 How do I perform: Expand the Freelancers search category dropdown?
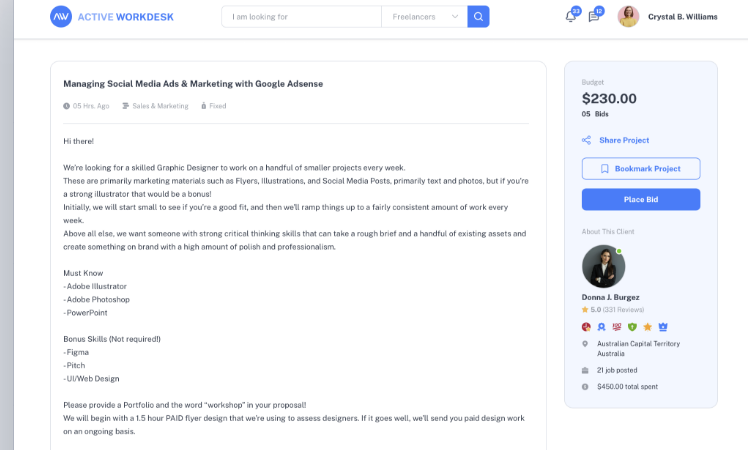[425, 17]
